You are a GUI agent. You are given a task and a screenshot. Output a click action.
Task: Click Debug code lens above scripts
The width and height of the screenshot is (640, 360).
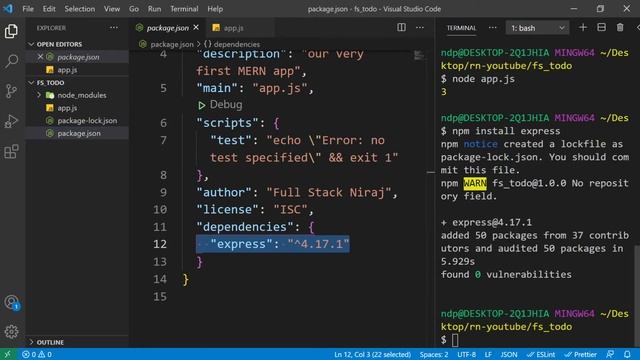pos(220,104)
